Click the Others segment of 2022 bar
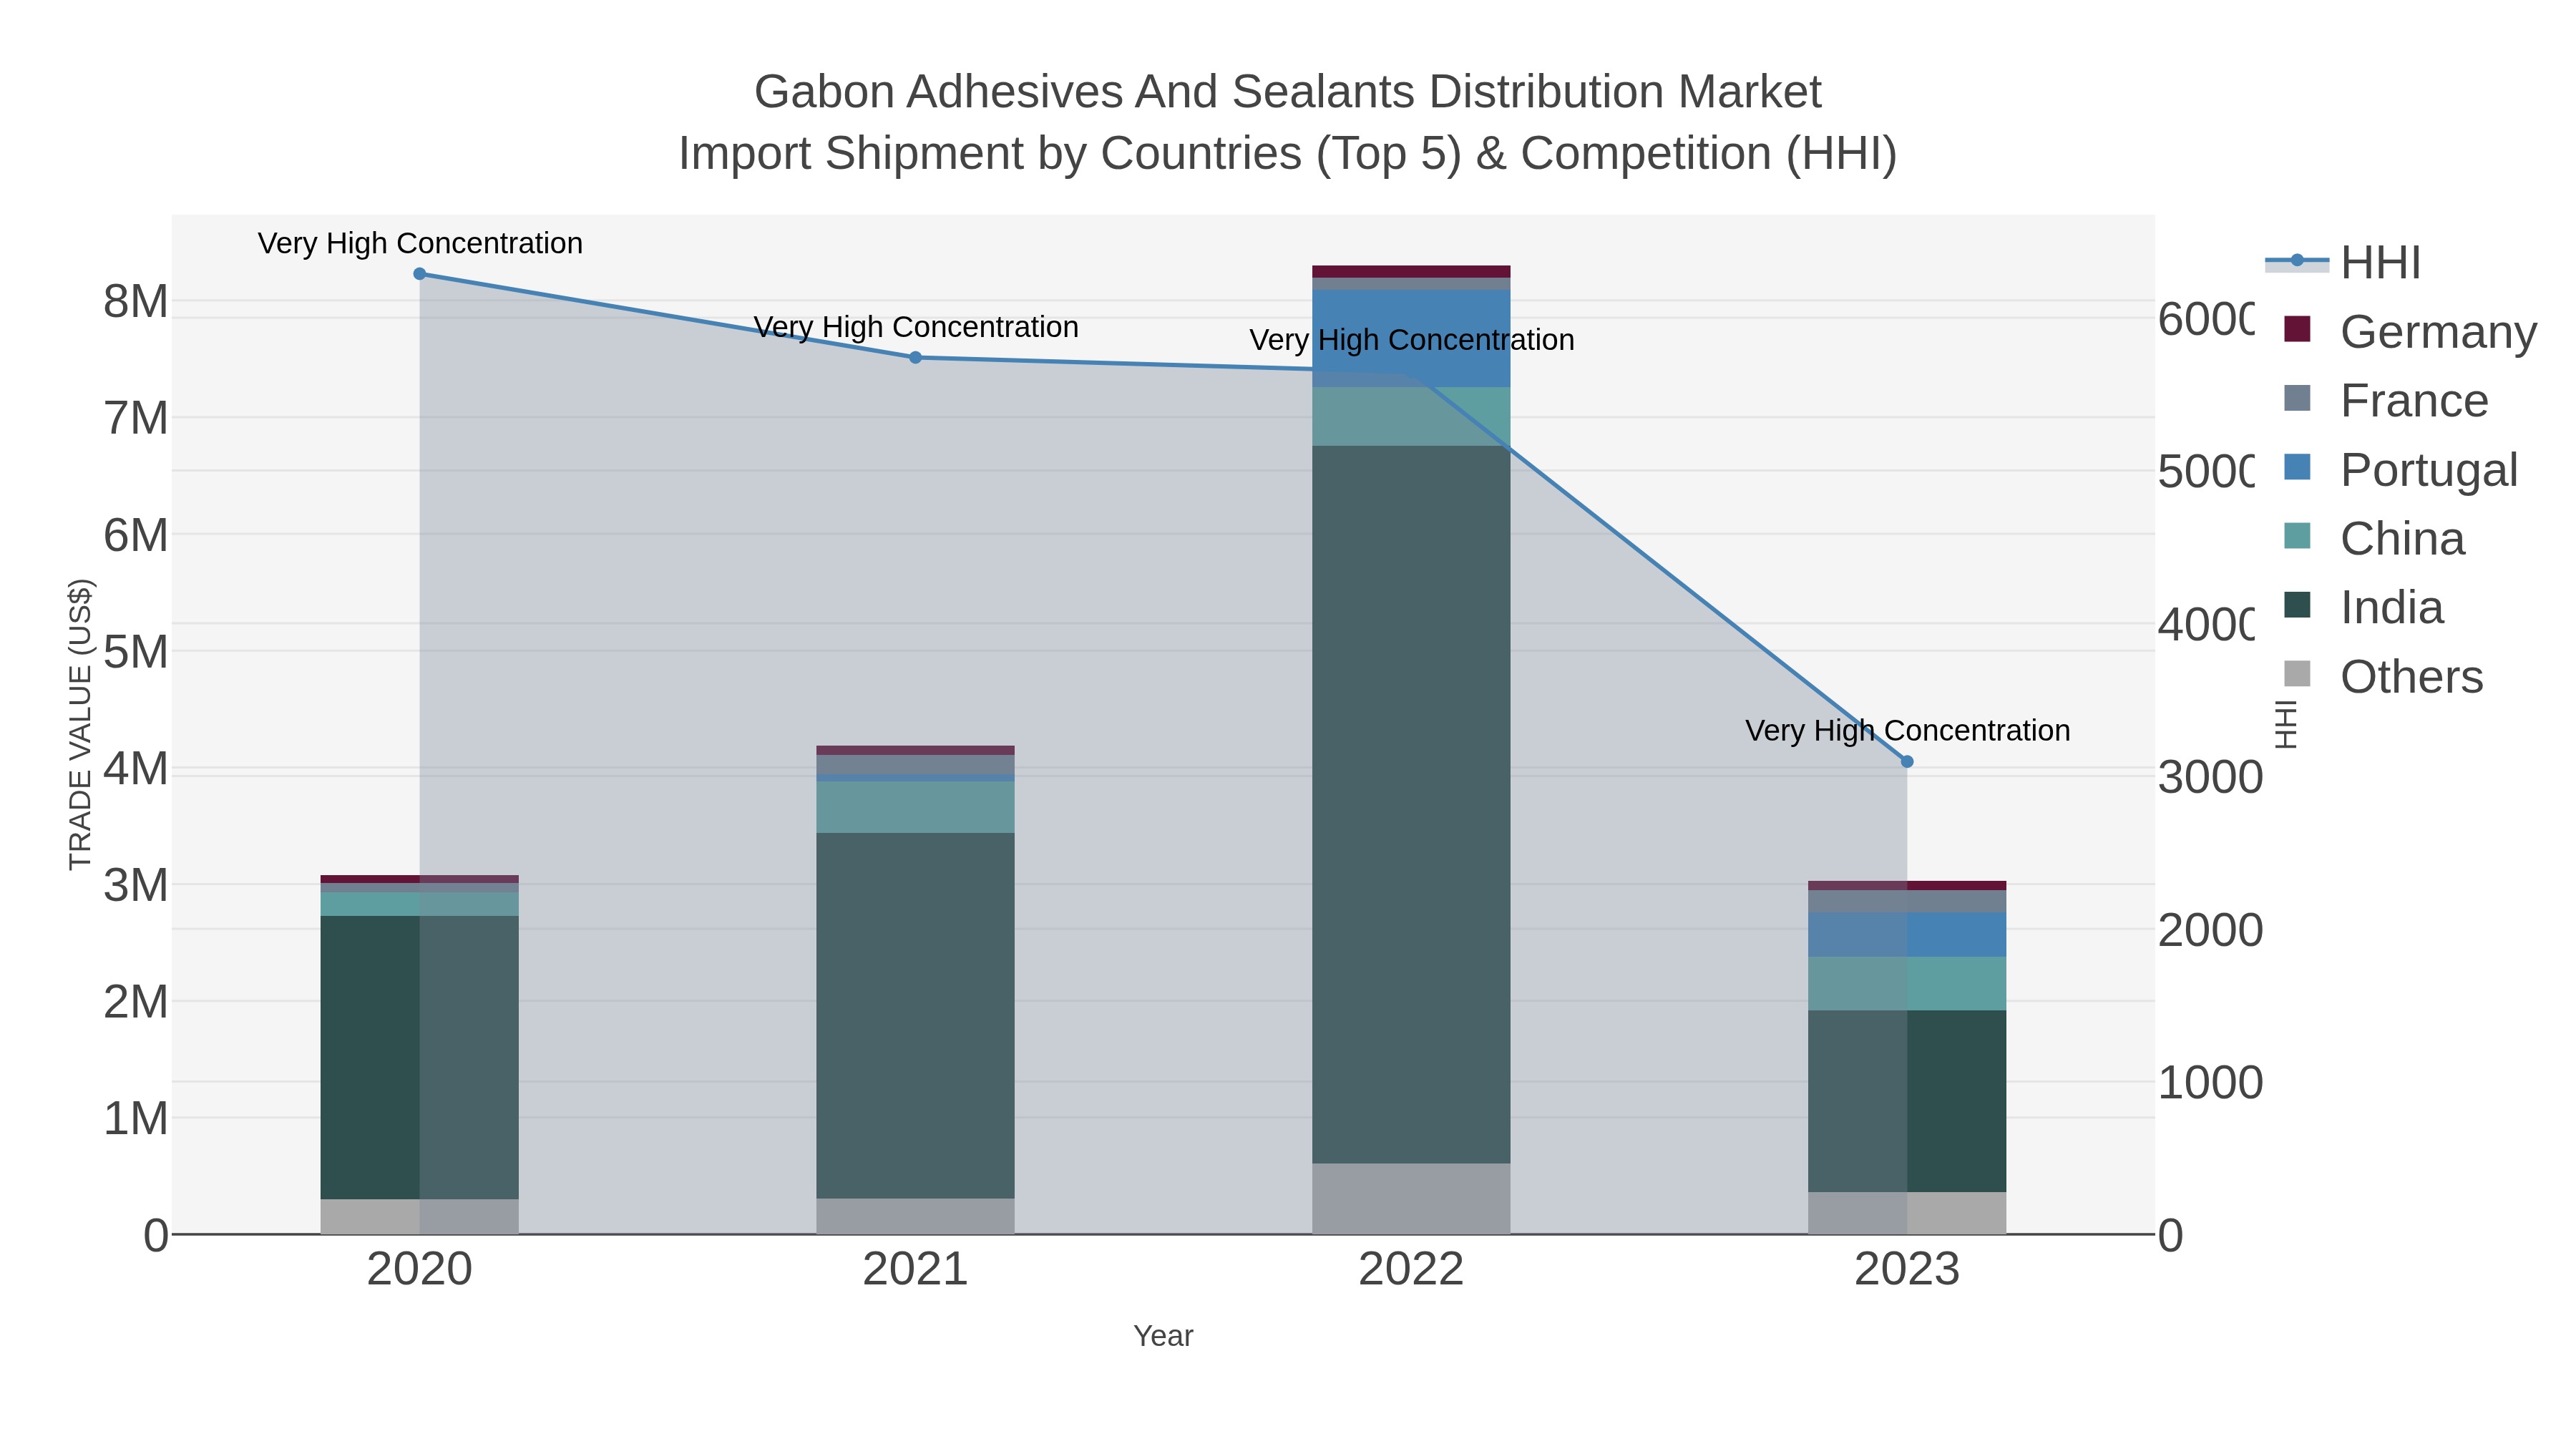 (x=1411, y=1199)
